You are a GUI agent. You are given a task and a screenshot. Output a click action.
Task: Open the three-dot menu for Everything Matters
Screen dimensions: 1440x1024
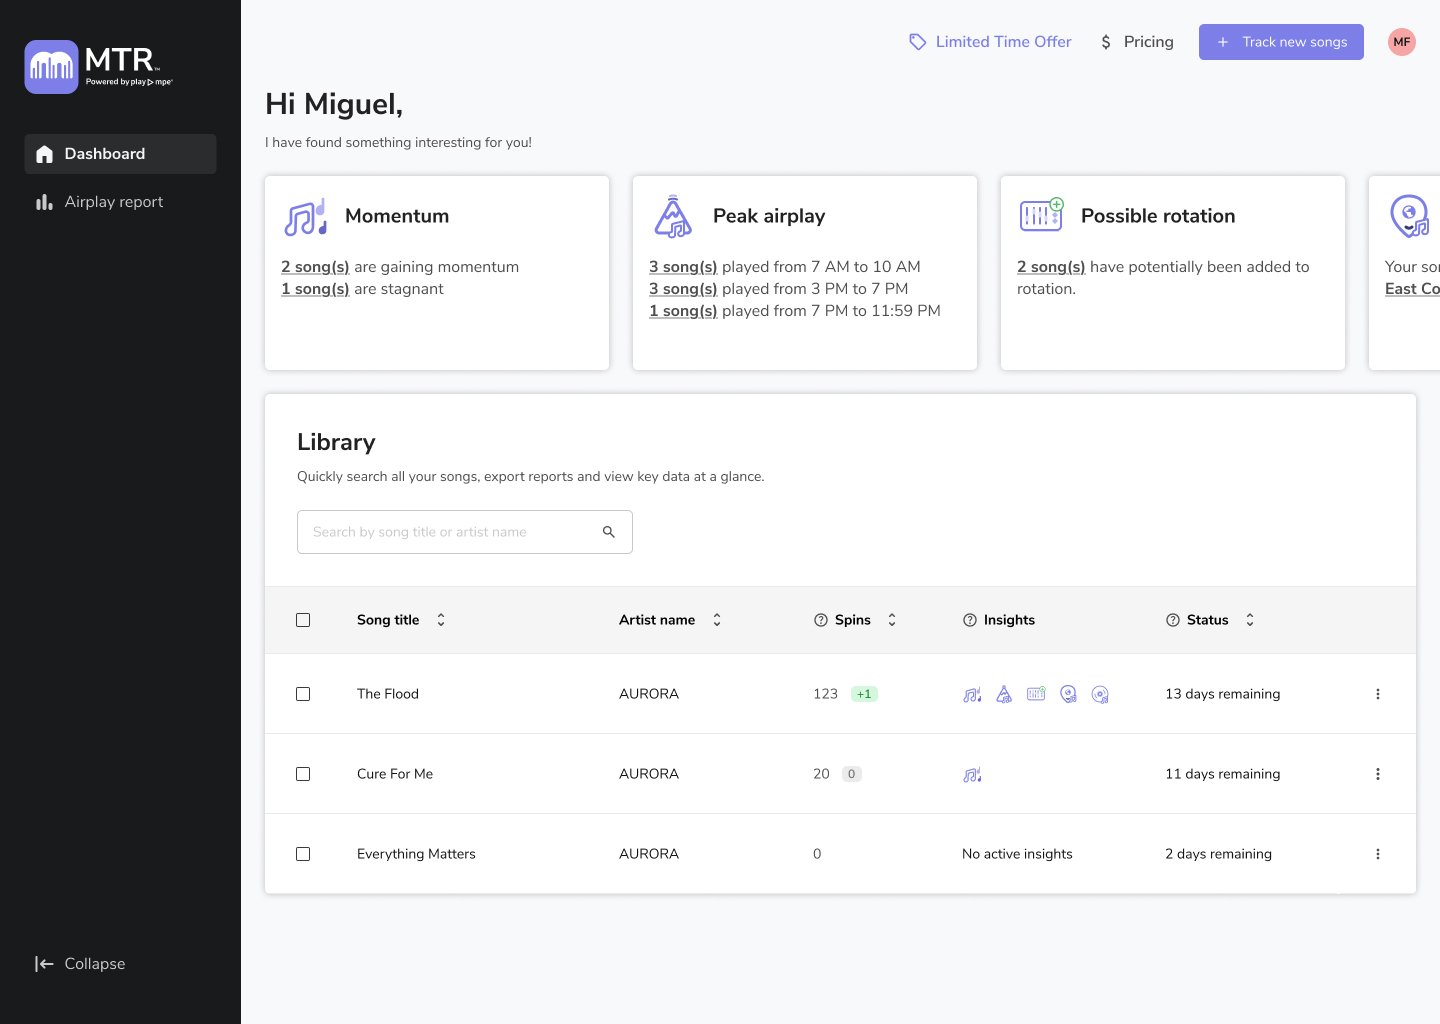1377,854
